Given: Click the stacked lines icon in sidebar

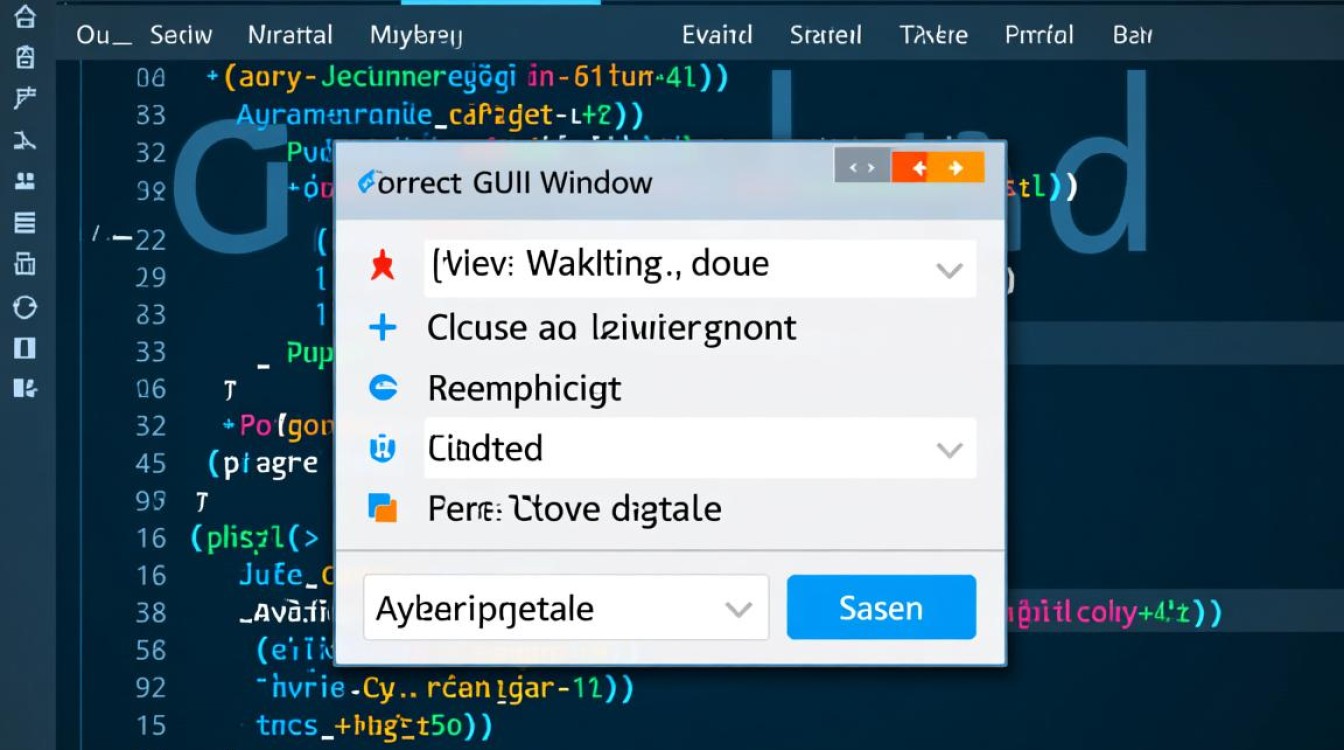Looking at the screenshot, I should [x=25, y=222].
